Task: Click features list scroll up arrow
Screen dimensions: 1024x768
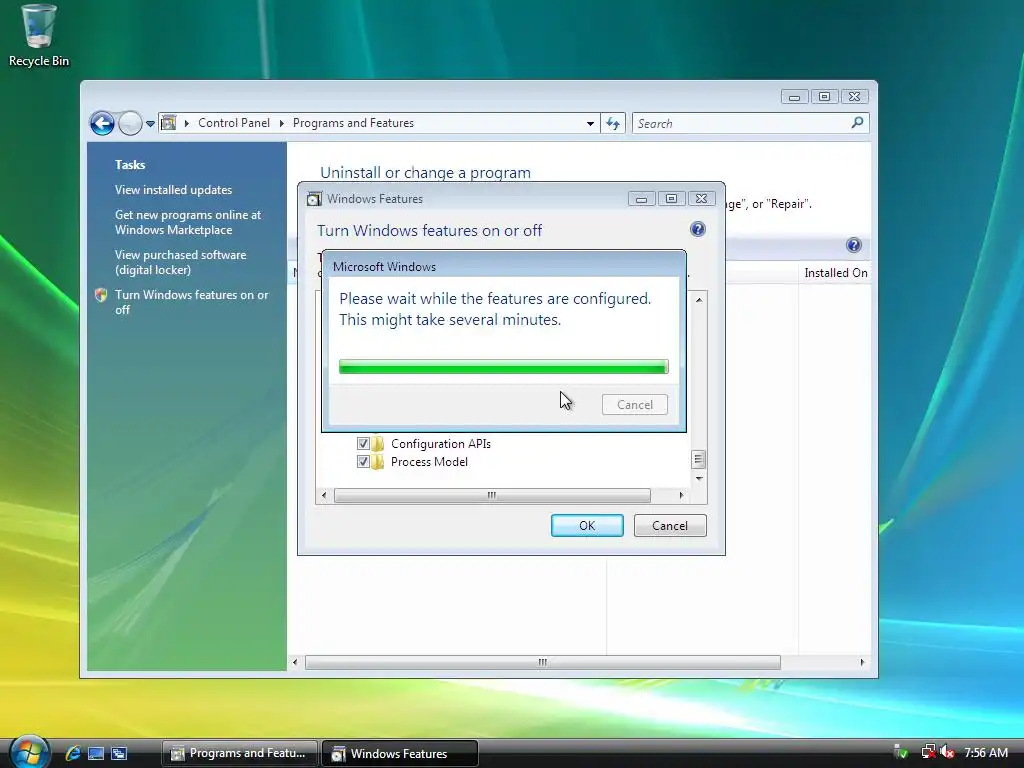Action: (x=699, y=300)
